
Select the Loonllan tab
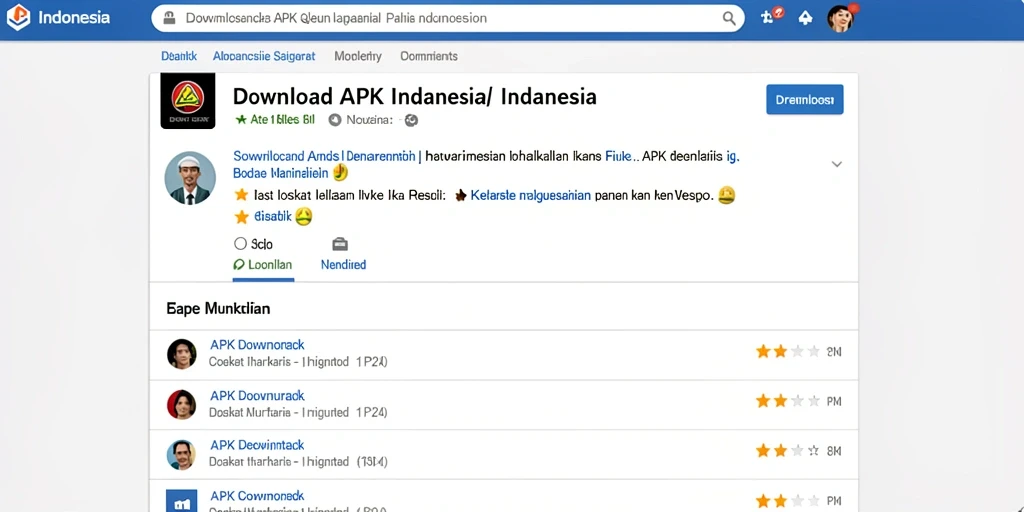click(263, 265)
